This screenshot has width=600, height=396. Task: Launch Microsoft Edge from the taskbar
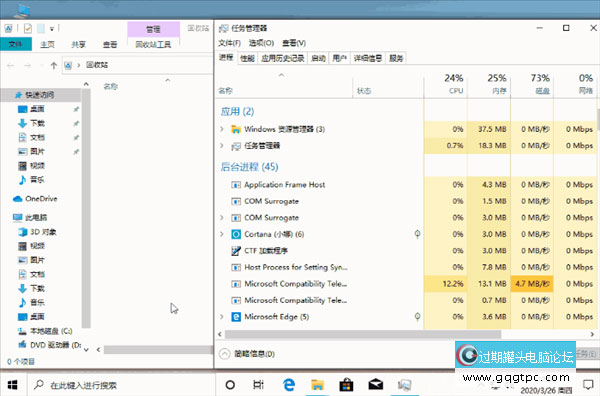[289, 385]
